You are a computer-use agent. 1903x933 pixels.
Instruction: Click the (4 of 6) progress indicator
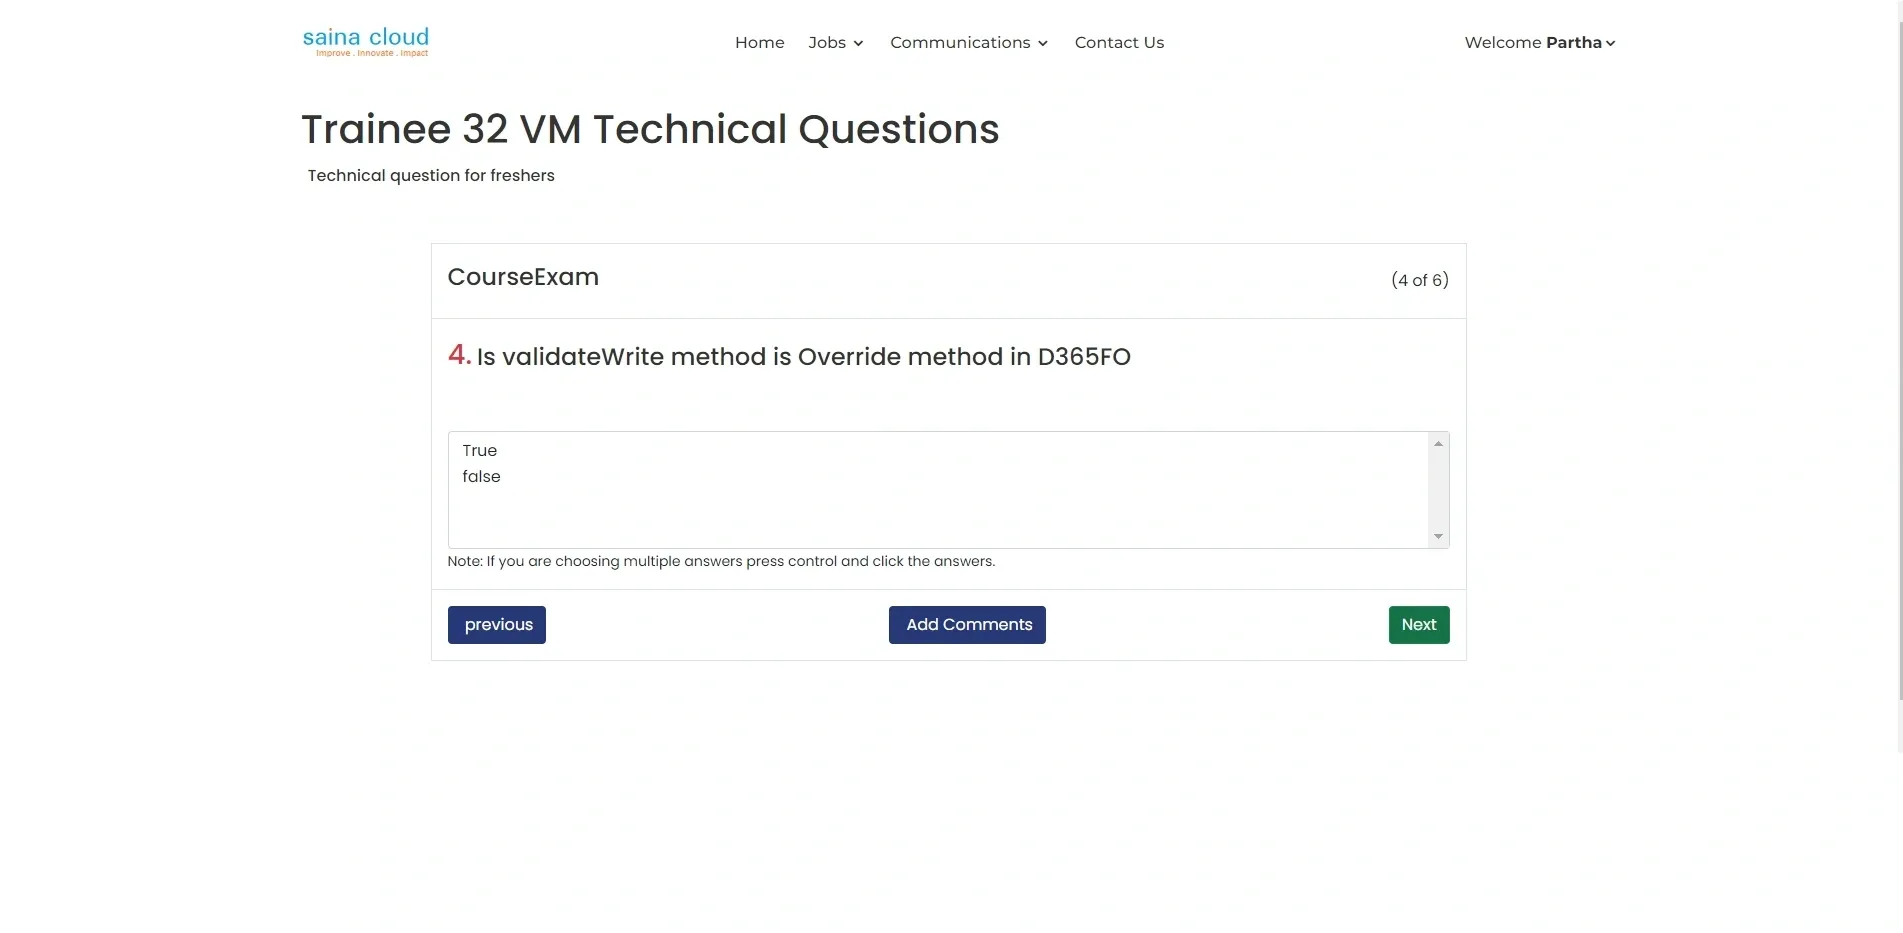pyautogui.click(x=1419, y=280)
